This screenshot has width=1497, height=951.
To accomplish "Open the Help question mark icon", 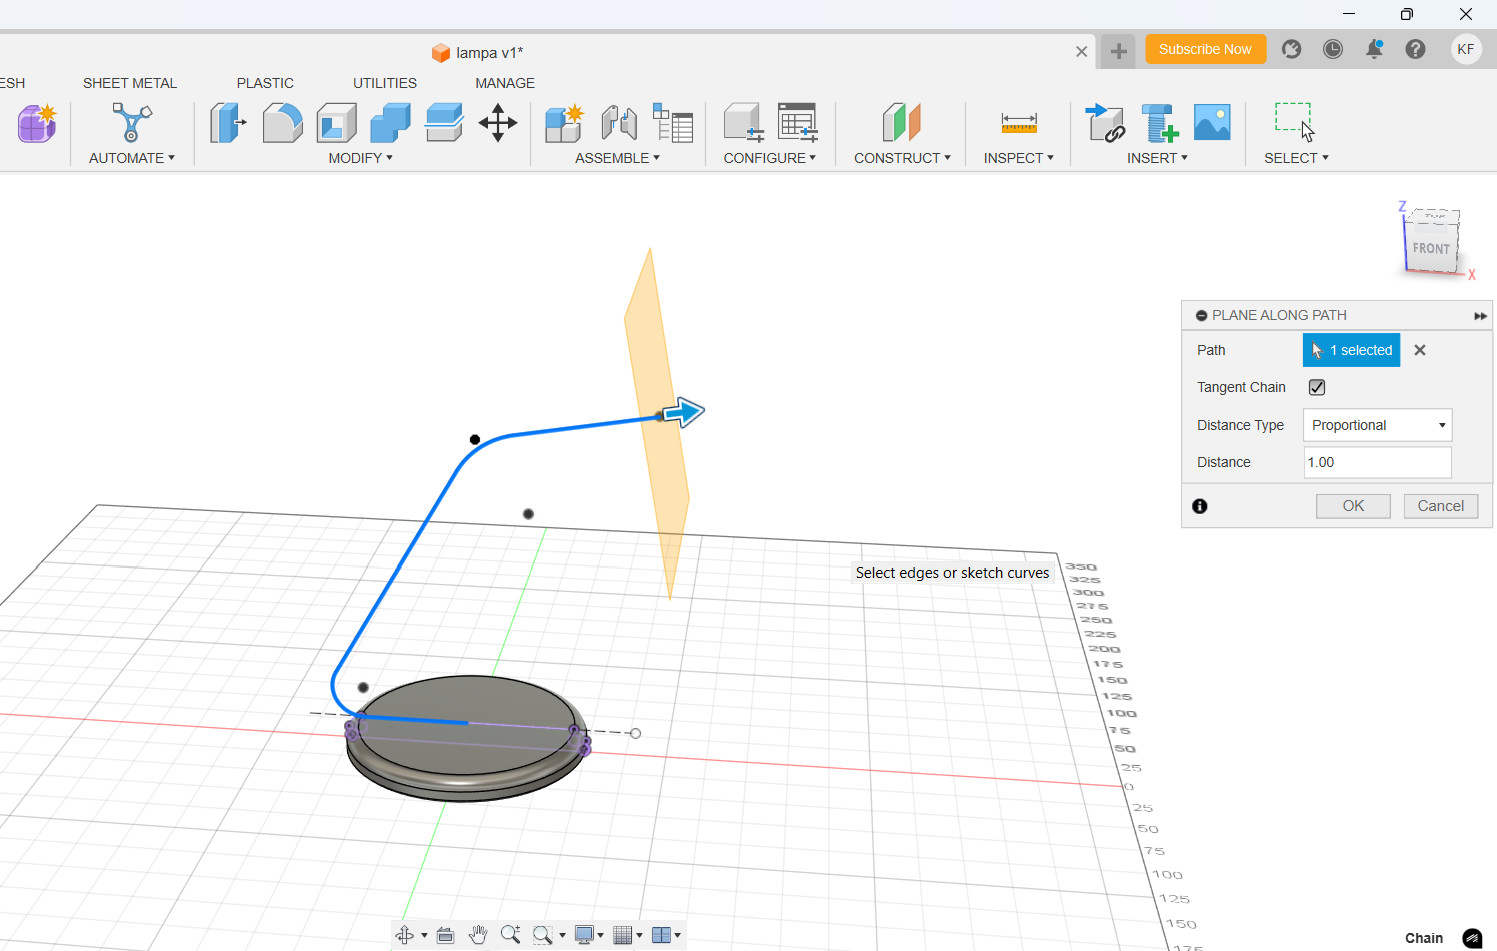I will [1415, 49].
